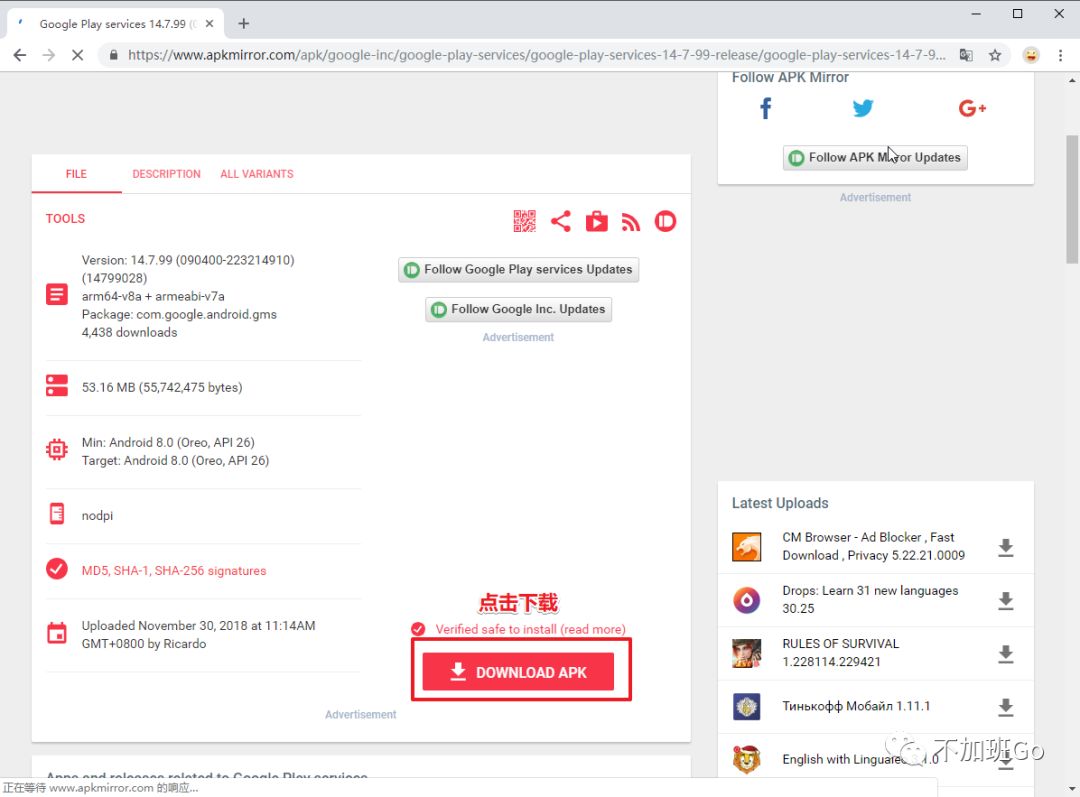This screenshot has height=797, width=1080.
Task: Click Follow Google Inc. Updates button
Action: coord(519,309)
